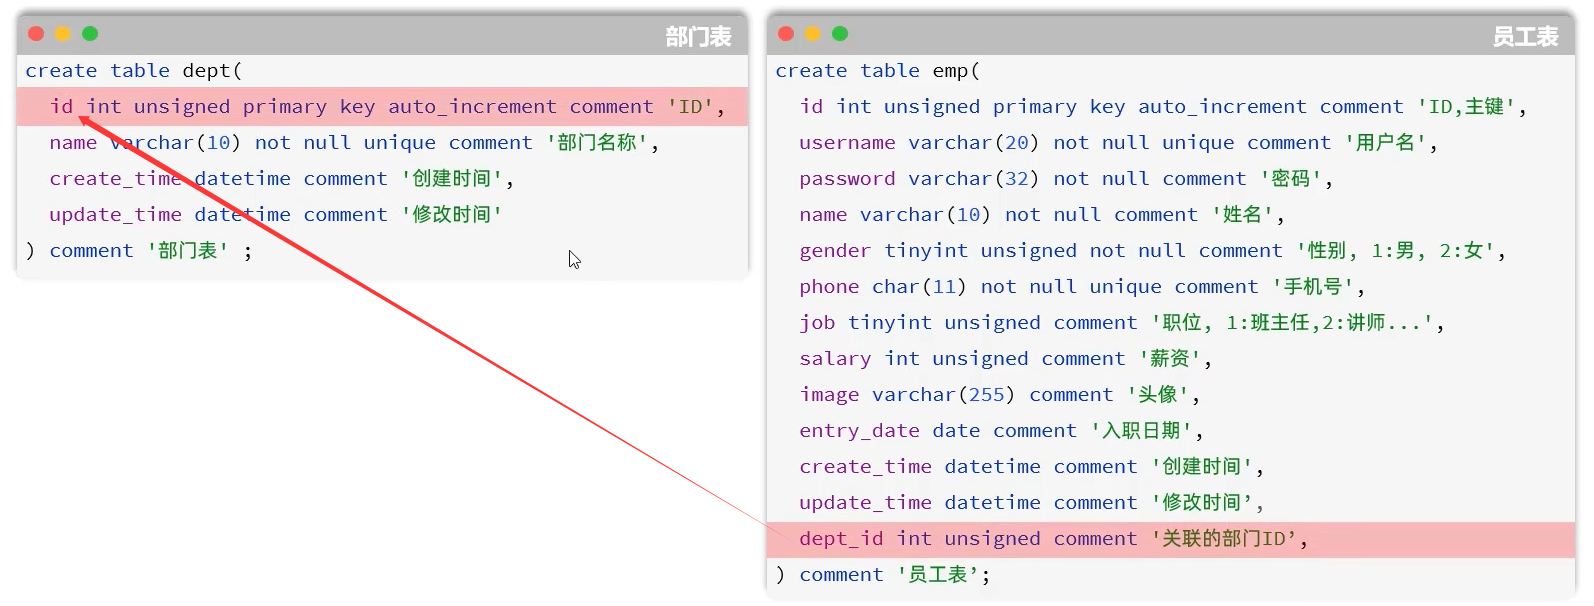Click the red close dot on 员工表 window
Image resolution: width=1594 pixels, height=606 pixels.
click(x=786, y=34)
